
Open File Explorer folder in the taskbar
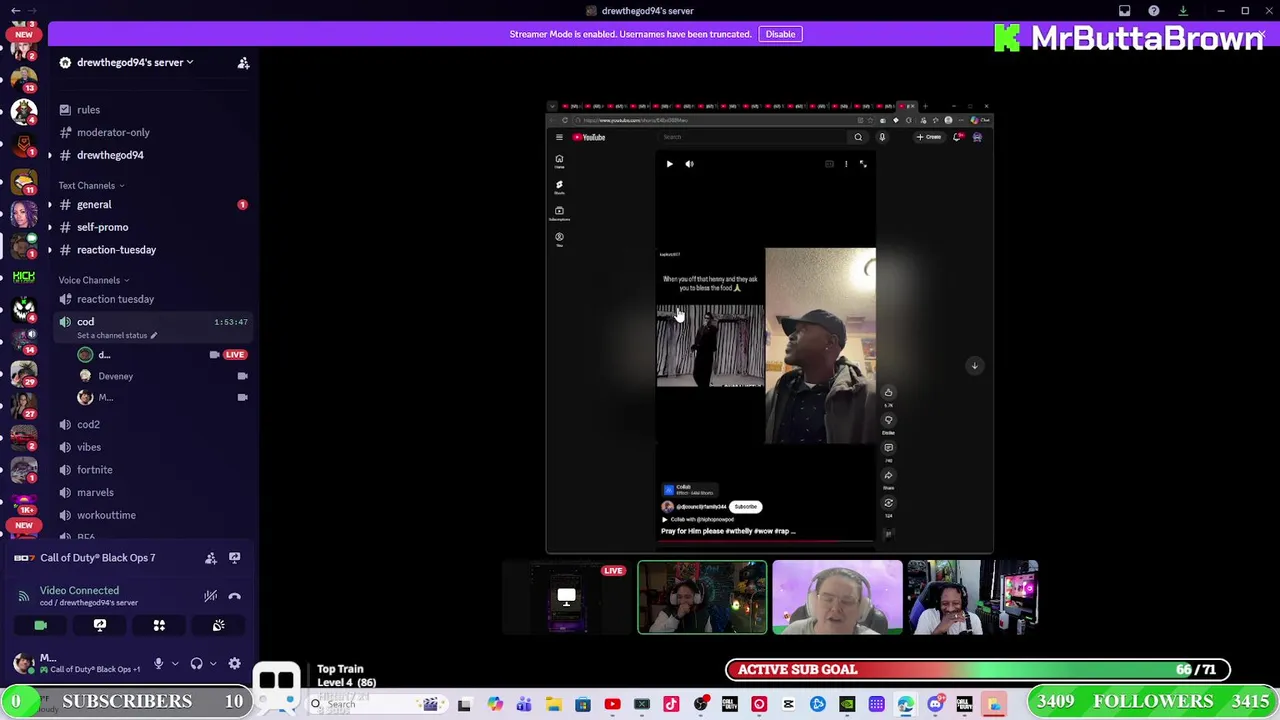pos(553,705)
